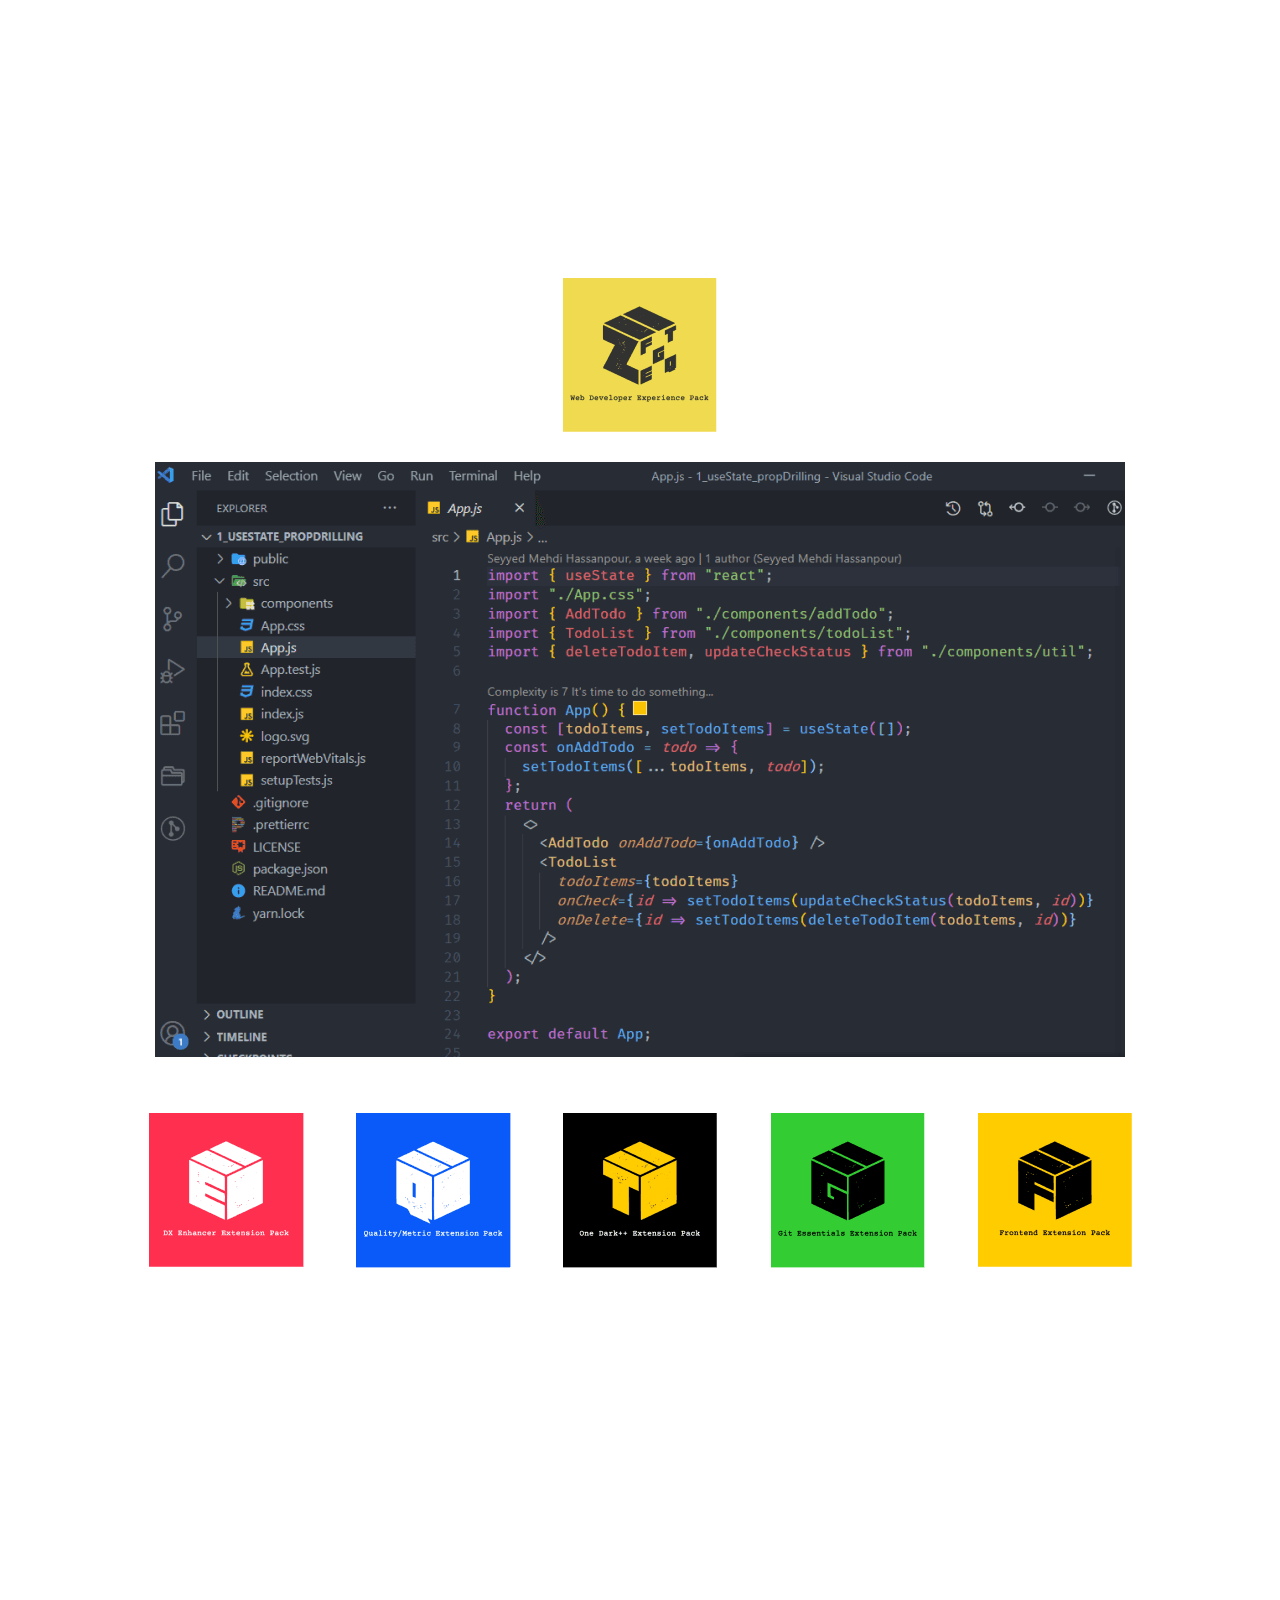Open the File menu
The height and width of the screenshot is (1600, 1280).
(x=201, y=476)
